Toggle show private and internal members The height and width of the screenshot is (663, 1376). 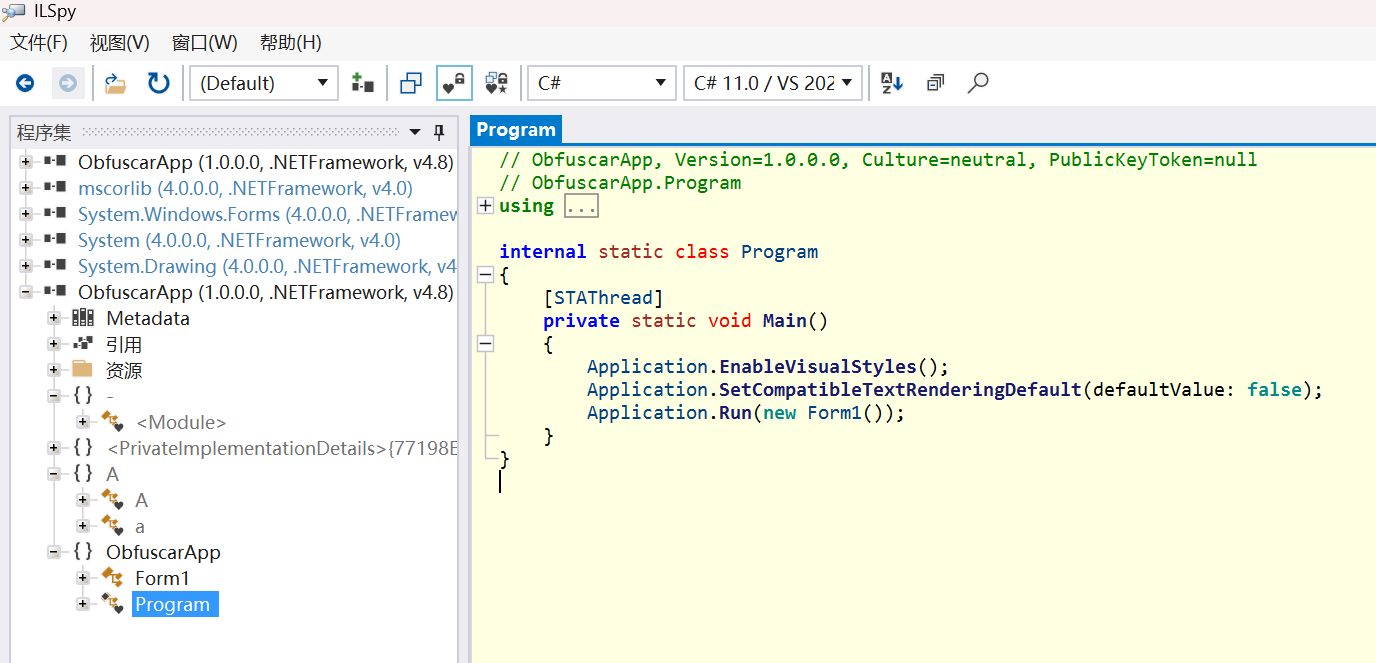pos(454,83)
